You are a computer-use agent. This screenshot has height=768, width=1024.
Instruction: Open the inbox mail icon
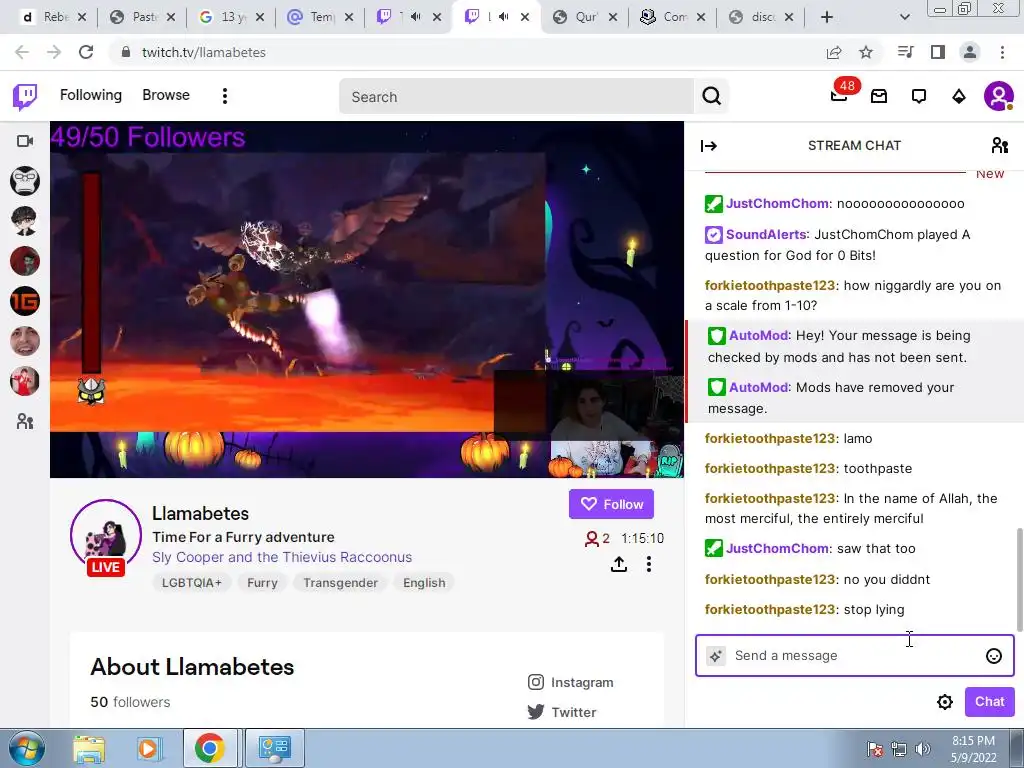coord(879,97)
